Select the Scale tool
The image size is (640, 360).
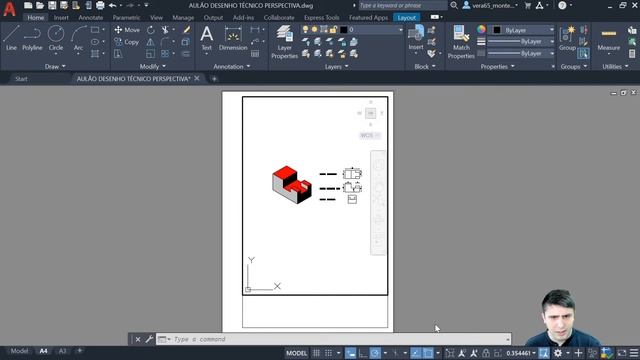(151, 53)
